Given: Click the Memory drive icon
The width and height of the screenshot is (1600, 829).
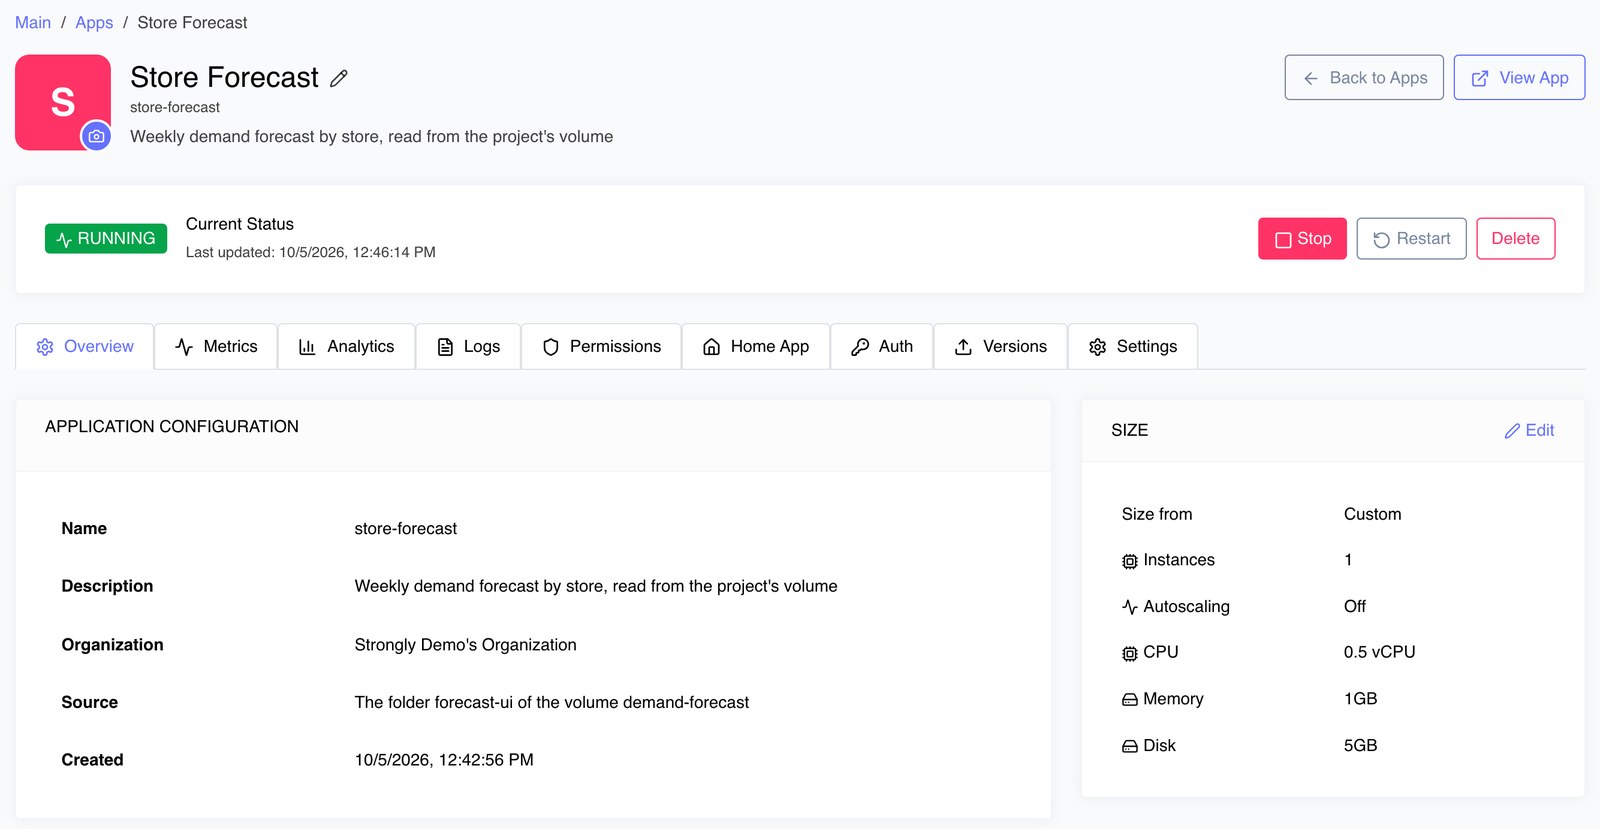Looking at the screenshot, I should point(1130,700).
